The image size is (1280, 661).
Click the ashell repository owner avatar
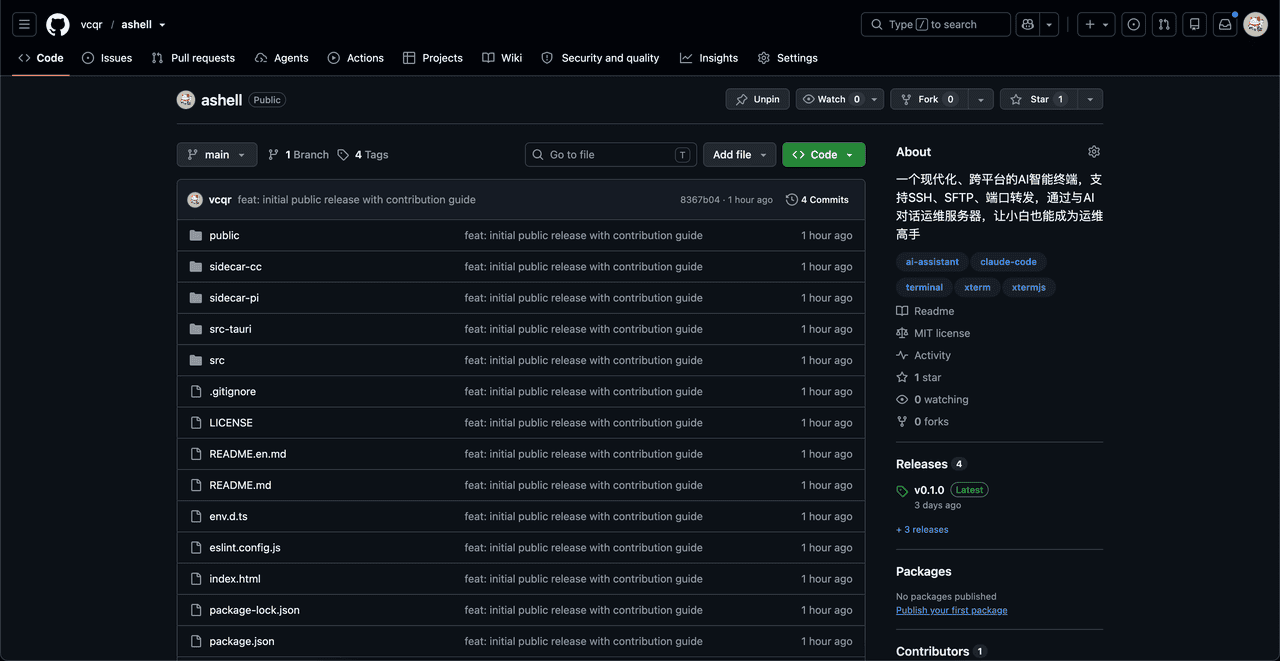tap(186, 100)
